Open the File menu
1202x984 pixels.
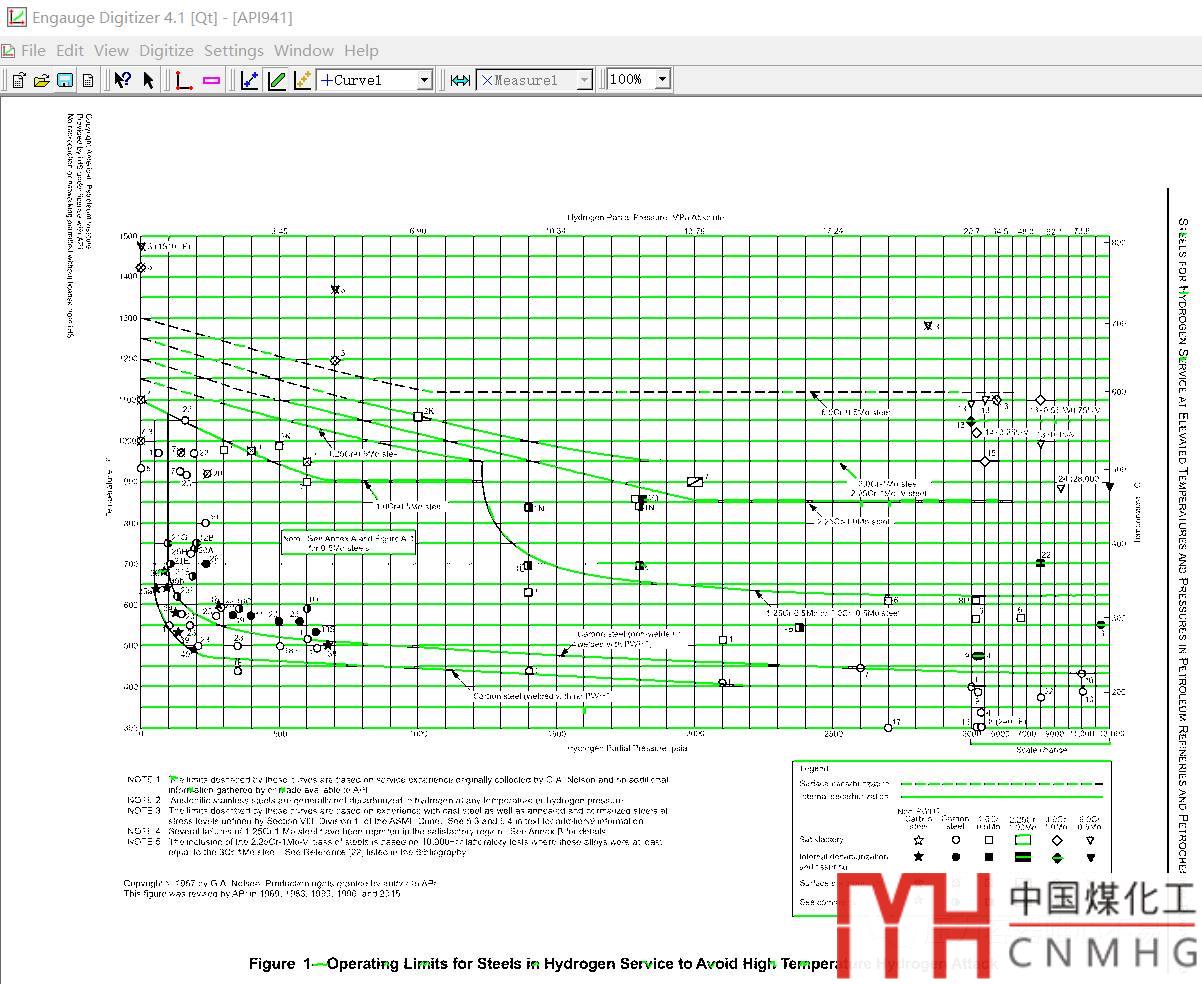point(33,50)
